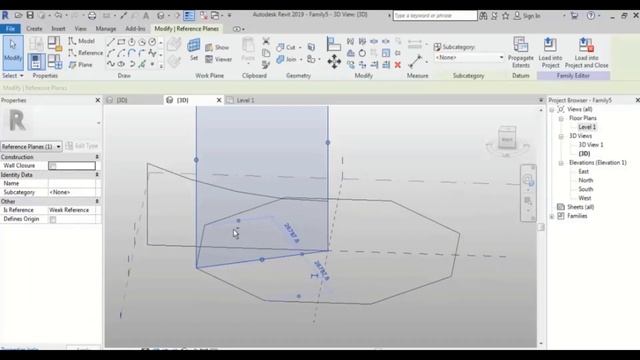Click Set work plane
The width and height of the screenshot is (640, 360).
pyautogui.click(x=194, y=49)
